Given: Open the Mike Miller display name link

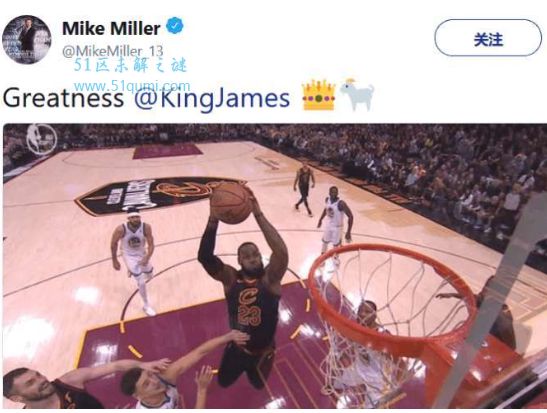Looking at the screenshot, I should click(111, 28).
